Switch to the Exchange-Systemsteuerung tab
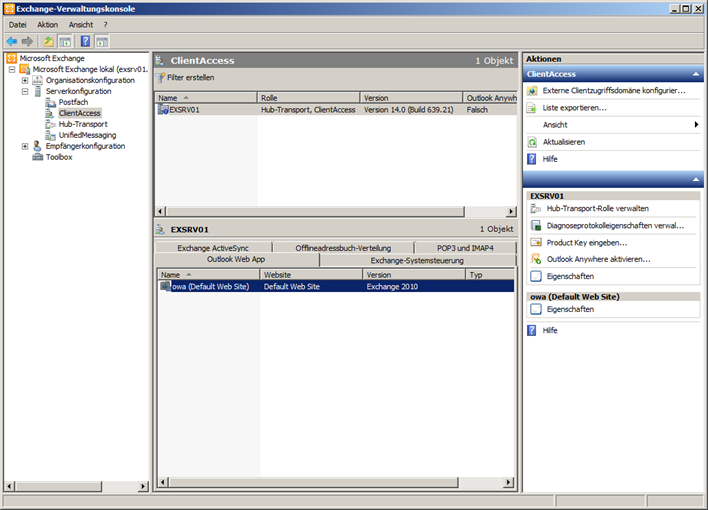Screen dimensions: 708x510 (417, 261)
